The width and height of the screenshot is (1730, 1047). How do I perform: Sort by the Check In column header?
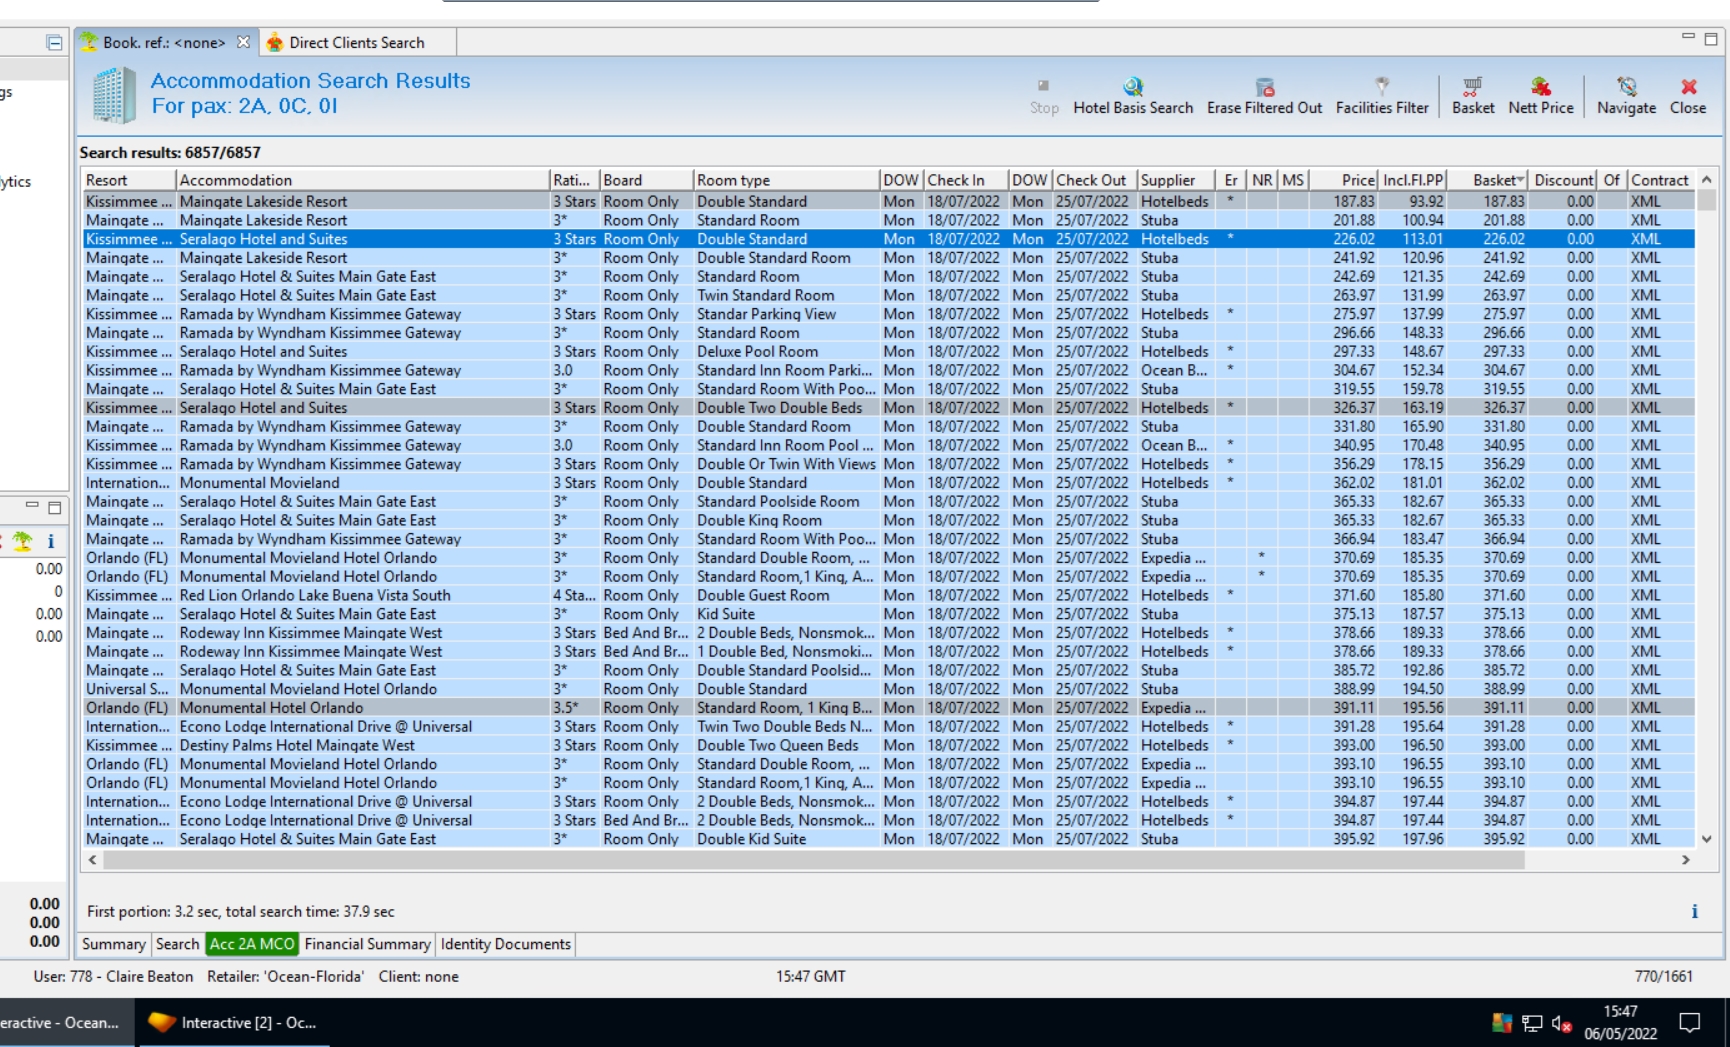(x=965, y=180)
